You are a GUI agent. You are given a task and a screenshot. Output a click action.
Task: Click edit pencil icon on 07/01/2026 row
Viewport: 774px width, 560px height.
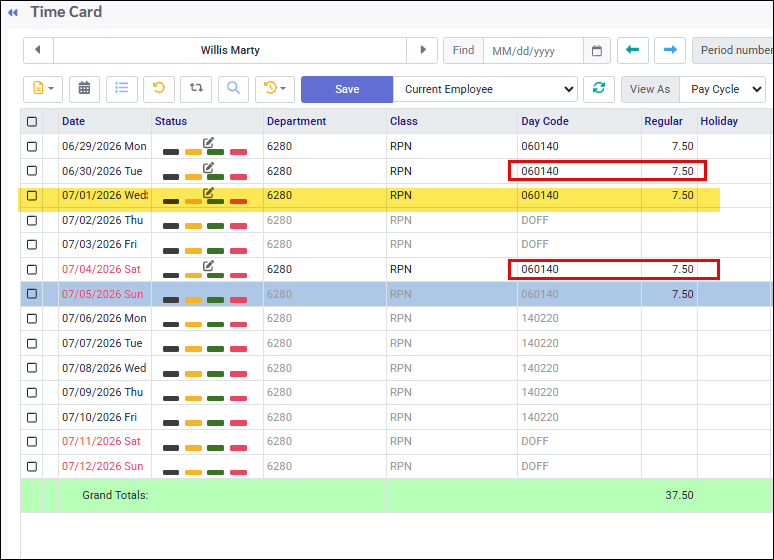tap(208, 193)
